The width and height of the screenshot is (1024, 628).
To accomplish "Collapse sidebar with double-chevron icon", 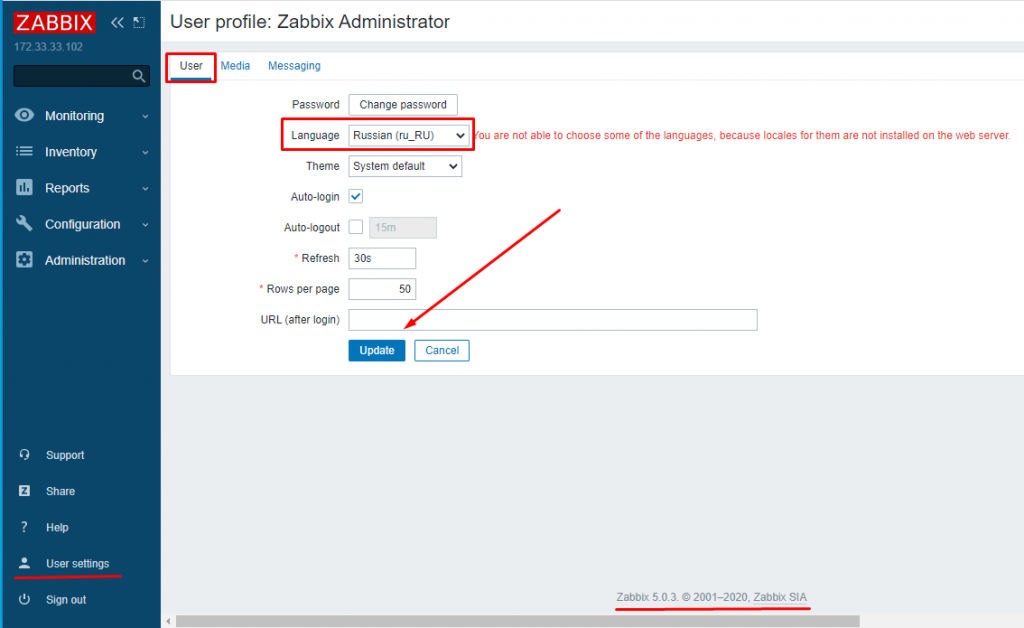I will (118, 23).
